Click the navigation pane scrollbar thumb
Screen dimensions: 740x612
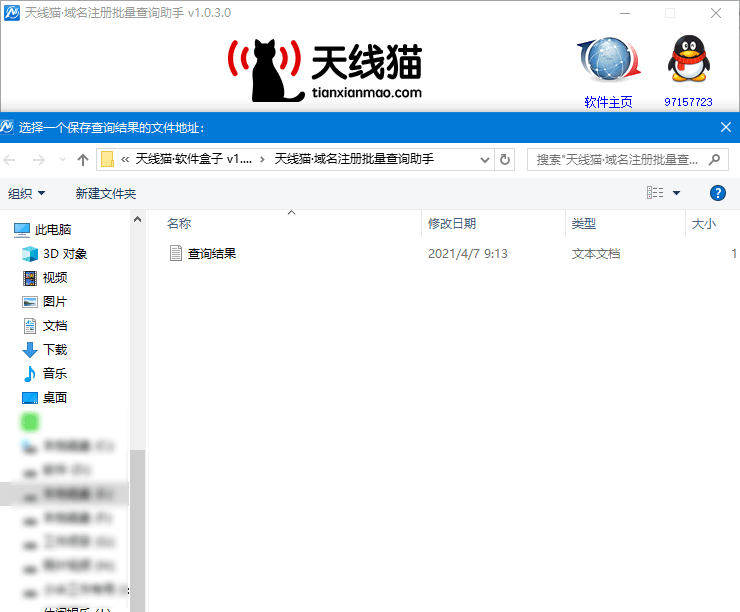click(137, 530)
